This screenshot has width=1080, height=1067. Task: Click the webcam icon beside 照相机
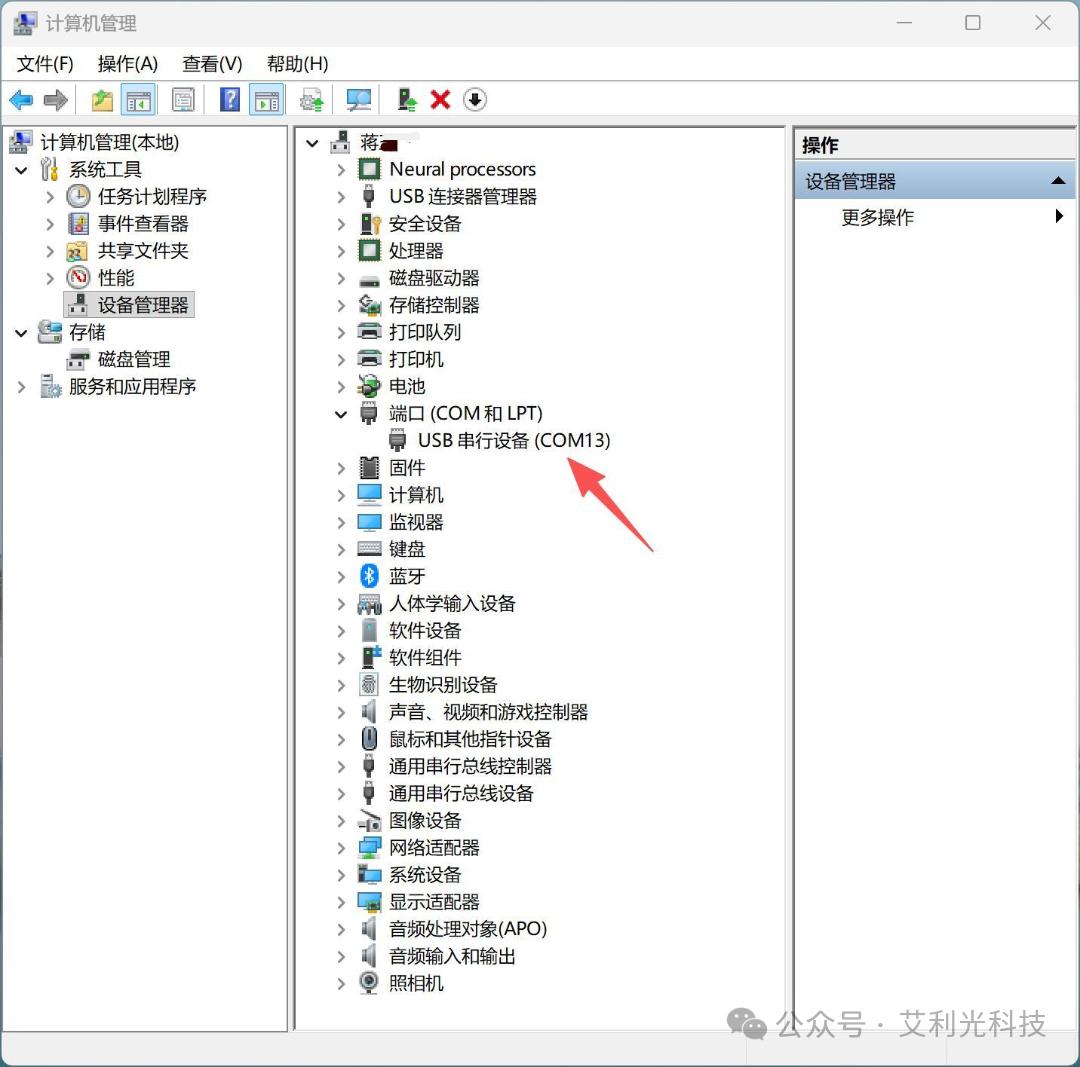pyautogui.click(x=369, y=983)
